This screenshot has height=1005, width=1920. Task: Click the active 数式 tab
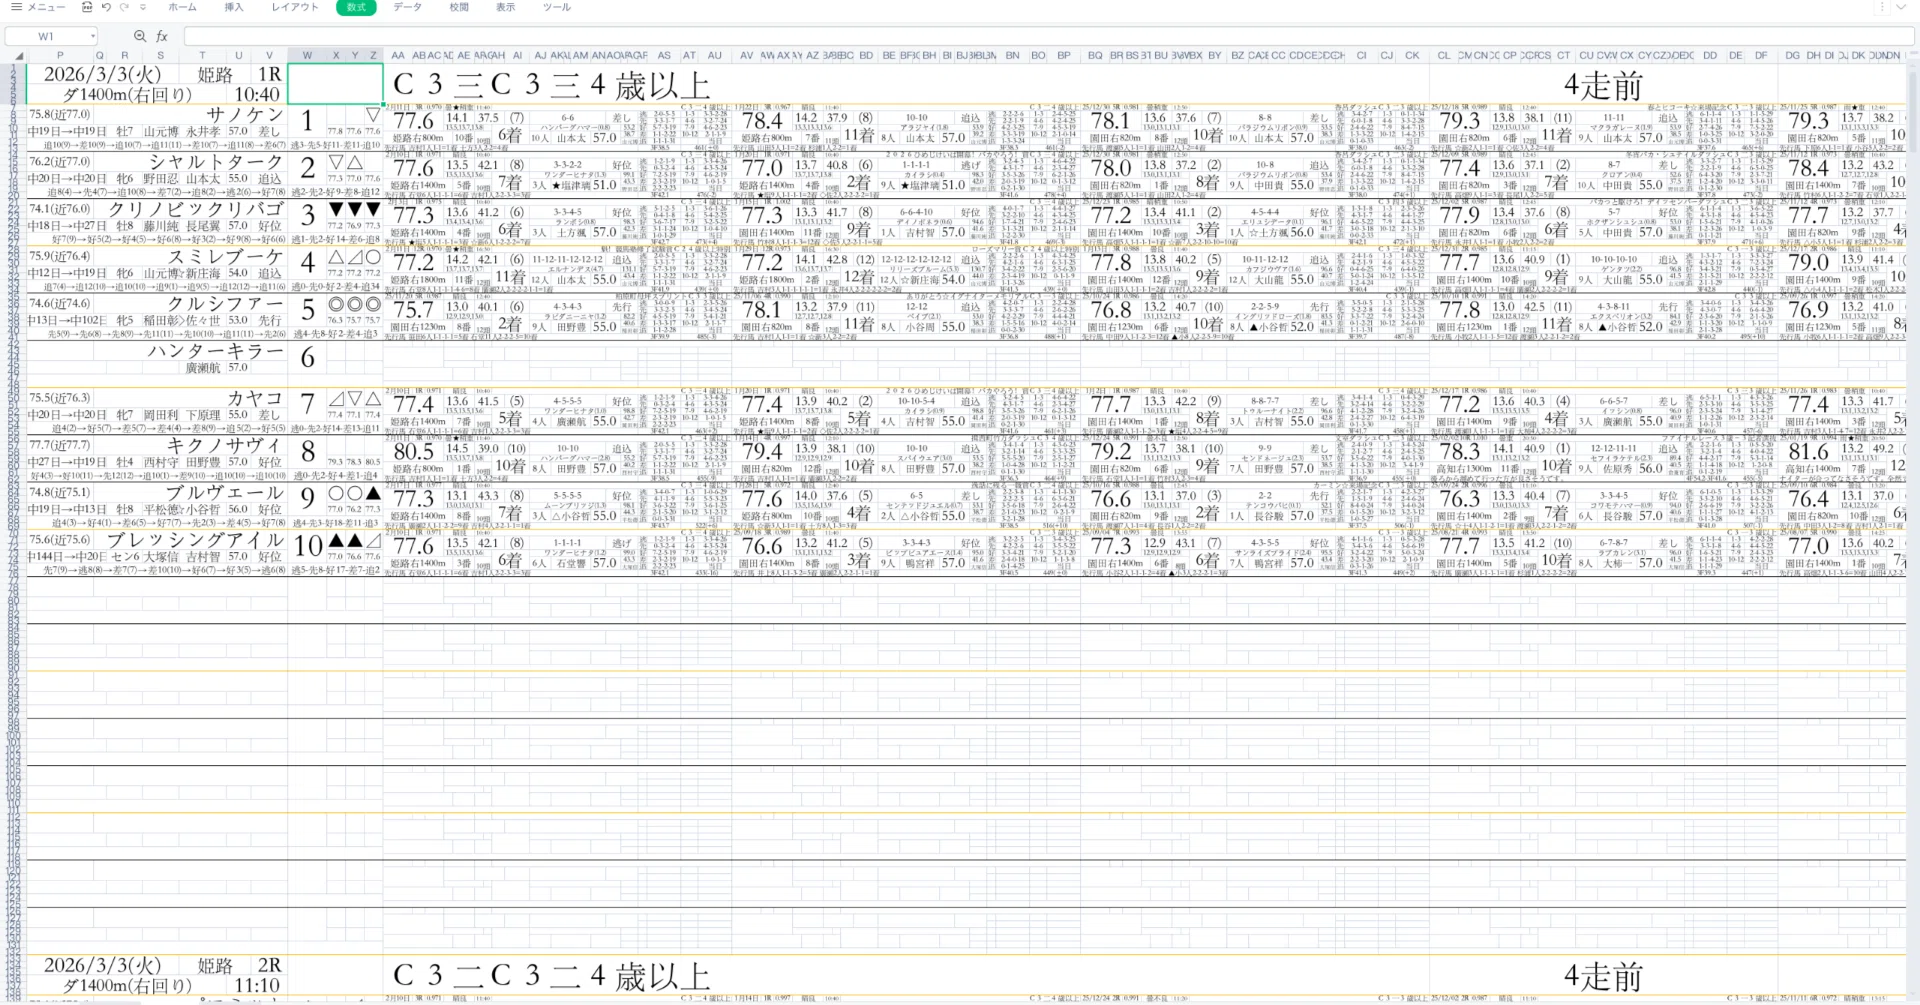pyautogui.click(x=357, y=7)
